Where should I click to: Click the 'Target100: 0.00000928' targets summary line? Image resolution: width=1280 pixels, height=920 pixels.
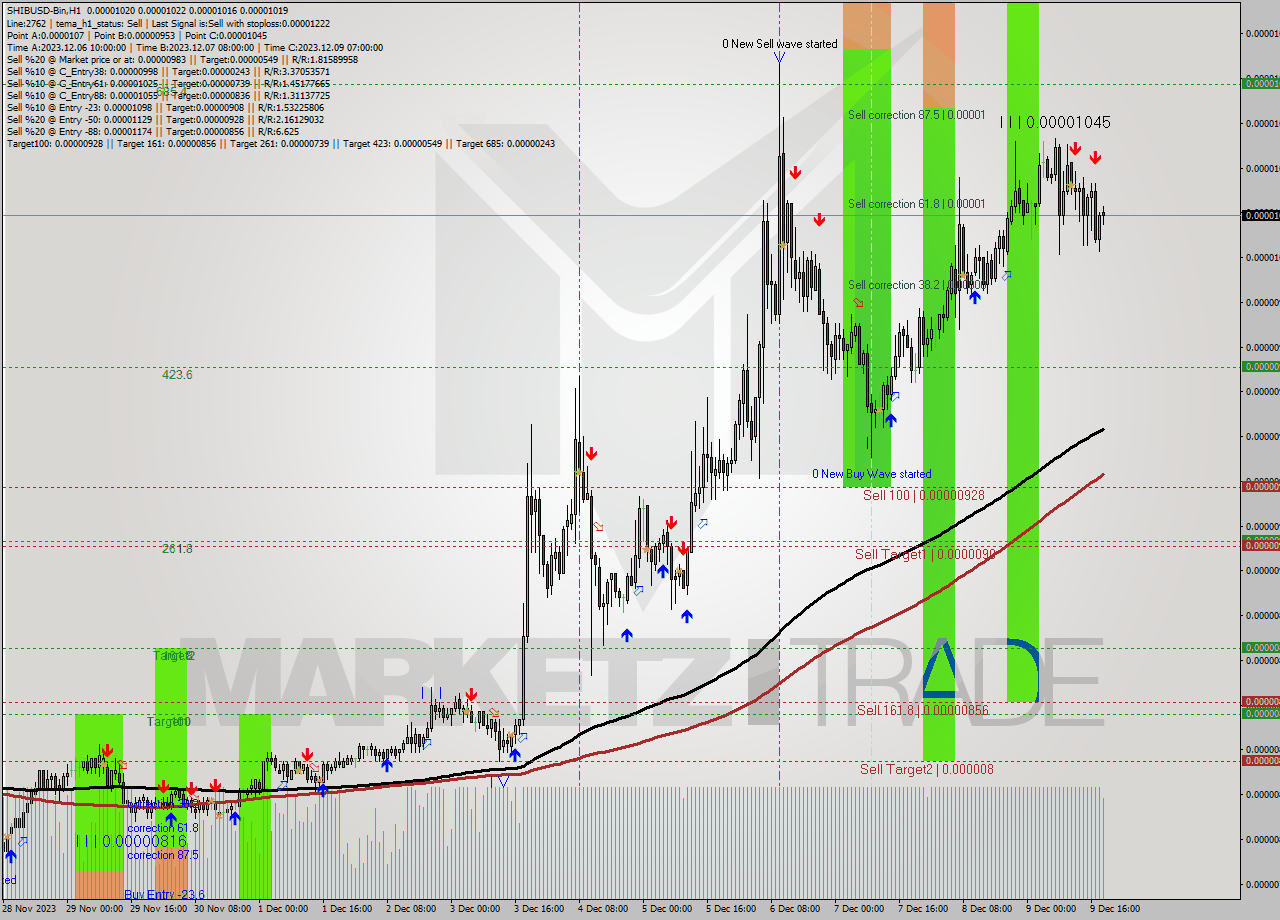pyautogui.click(x=280, y=143)
